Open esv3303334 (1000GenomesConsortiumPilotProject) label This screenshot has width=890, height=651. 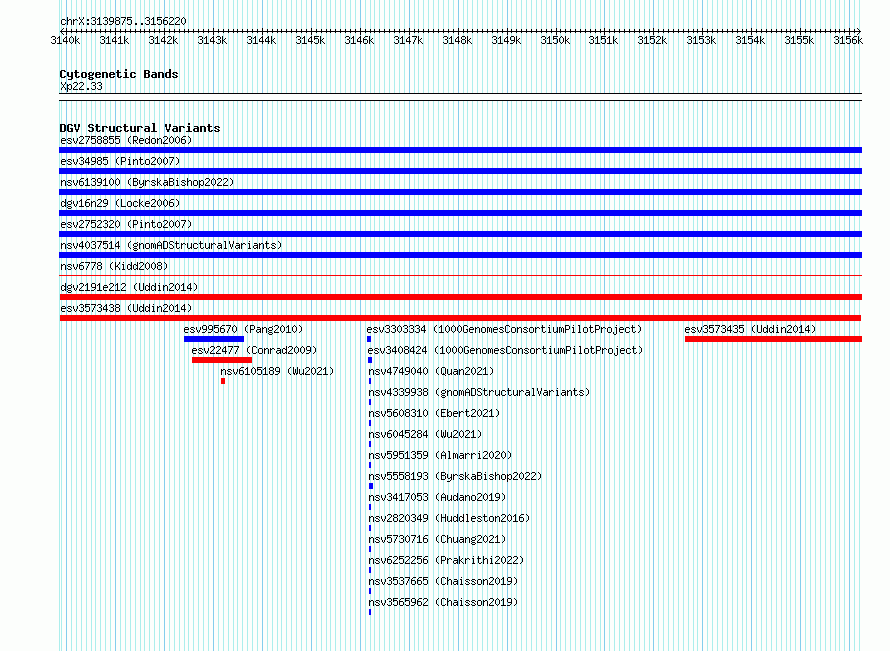click(x=504, y=329)
